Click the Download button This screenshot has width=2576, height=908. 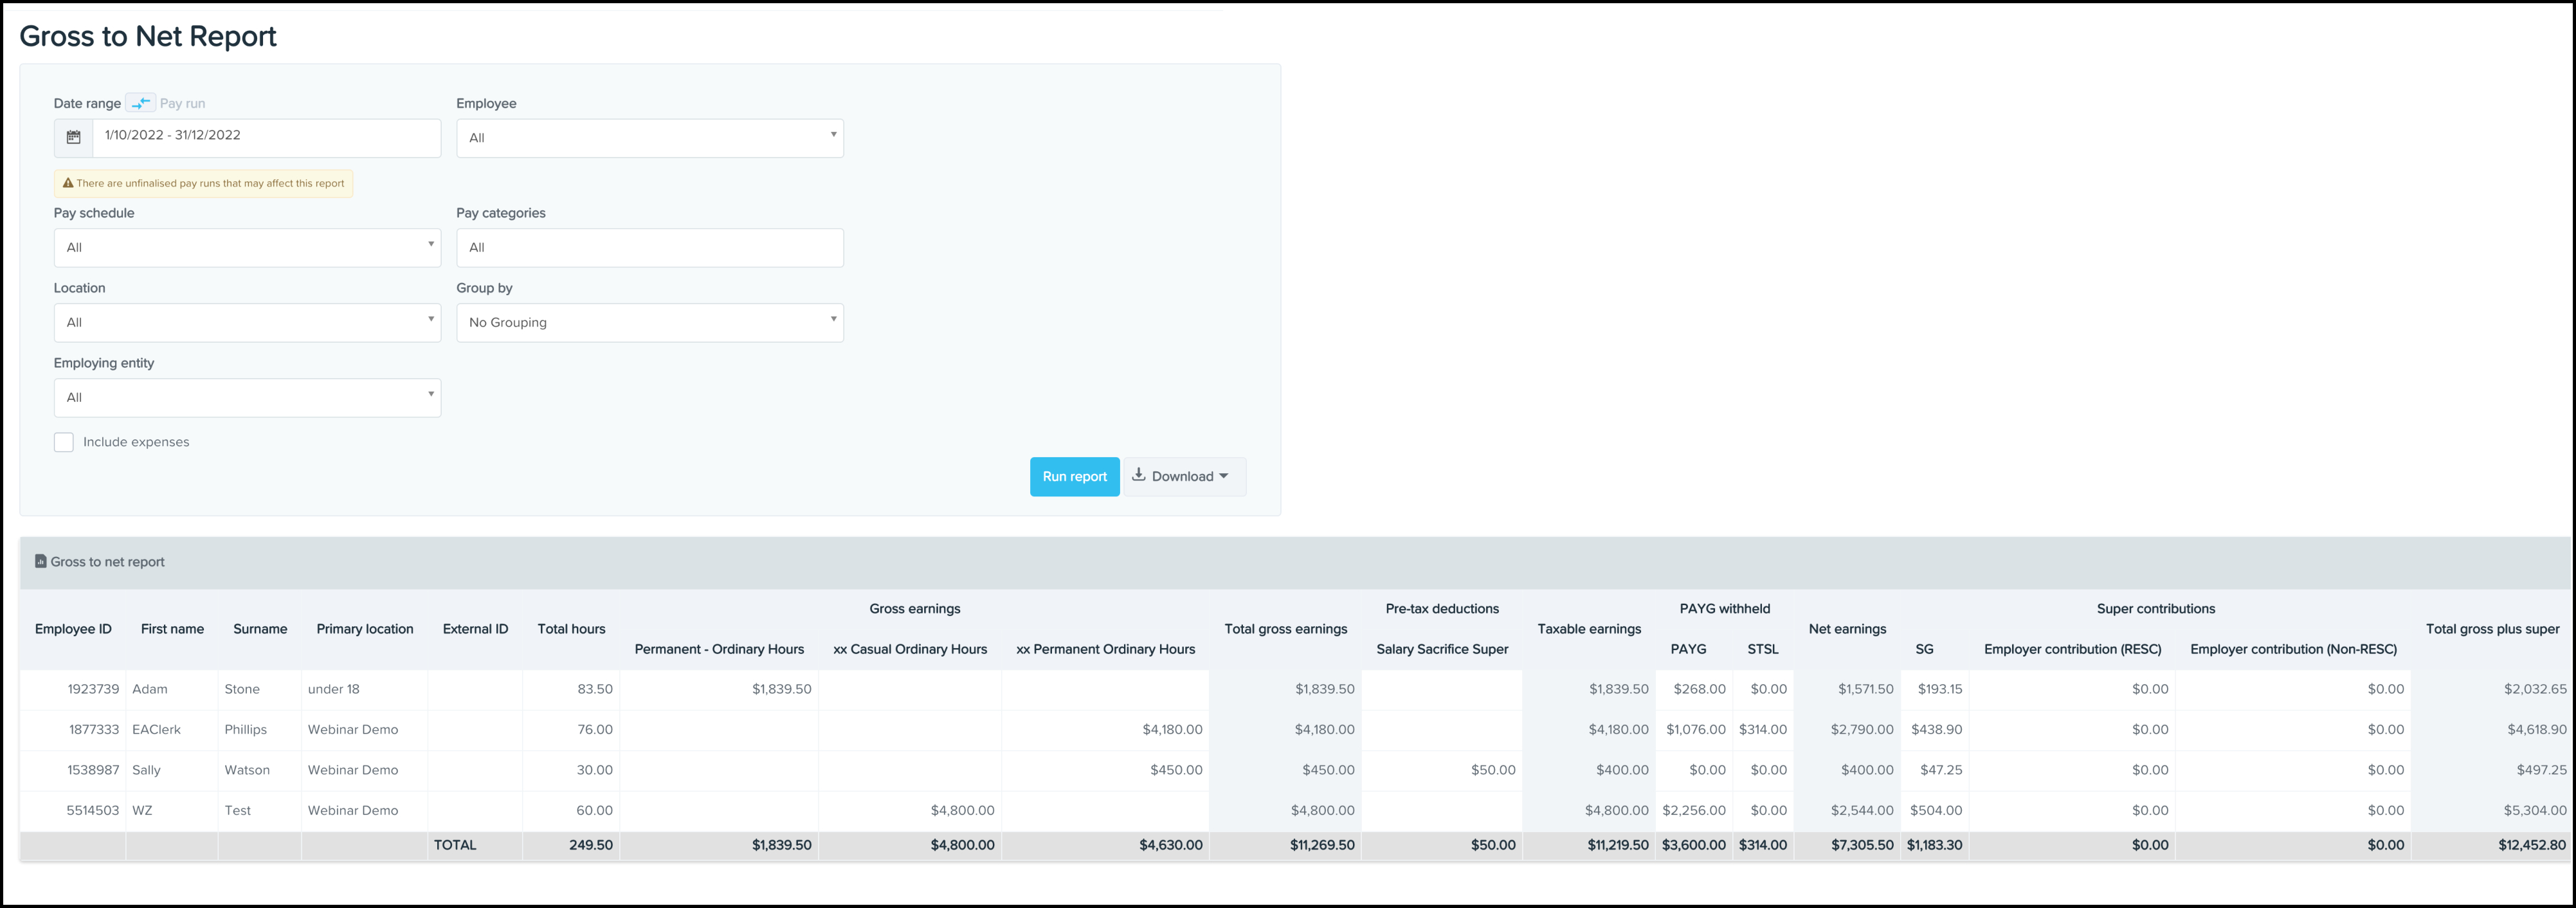click(1185, 477)
